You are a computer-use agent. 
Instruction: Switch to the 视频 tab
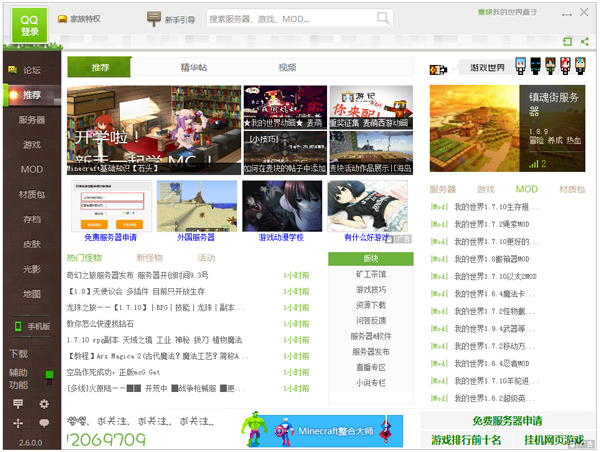coord(287,67)
